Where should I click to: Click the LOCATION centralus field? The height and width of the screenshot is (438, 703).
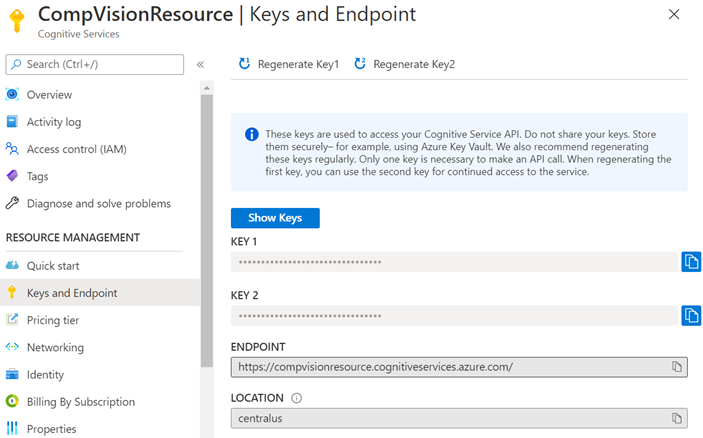(x=459, y=418)
